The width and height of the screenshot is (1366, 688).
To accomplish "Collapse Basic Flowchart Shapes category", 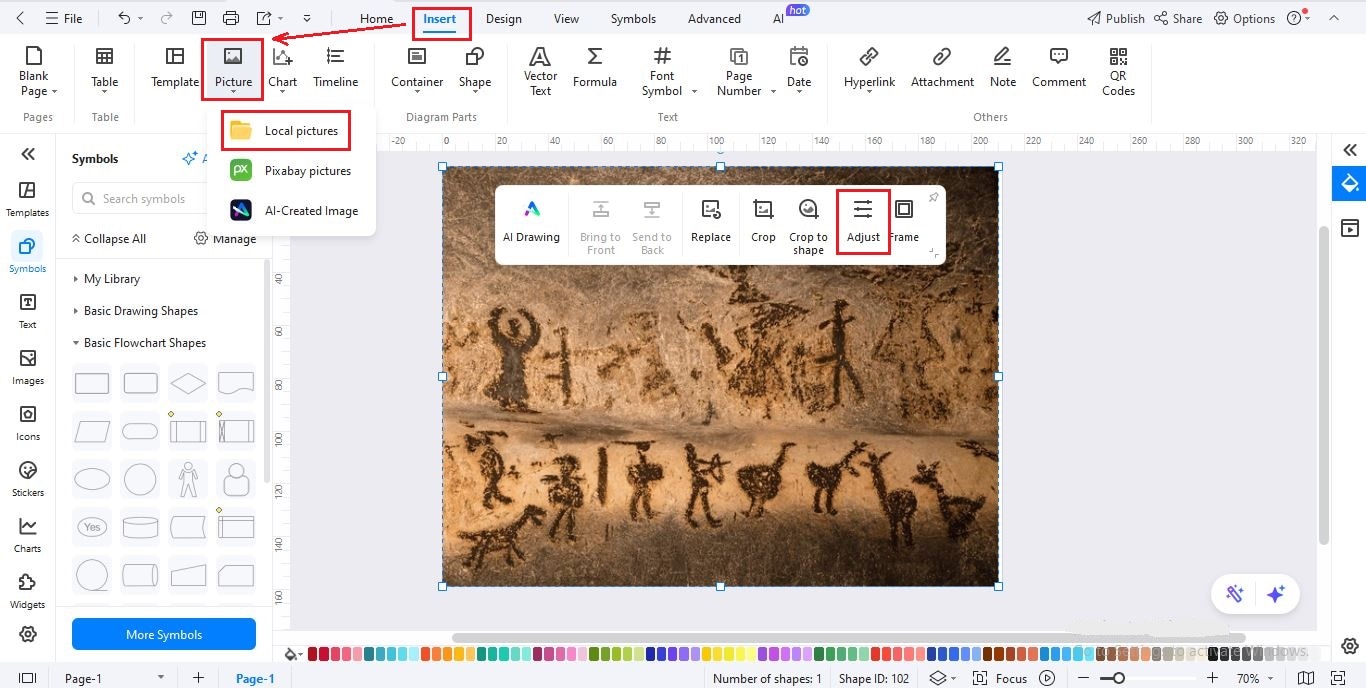I will [139, 343].
